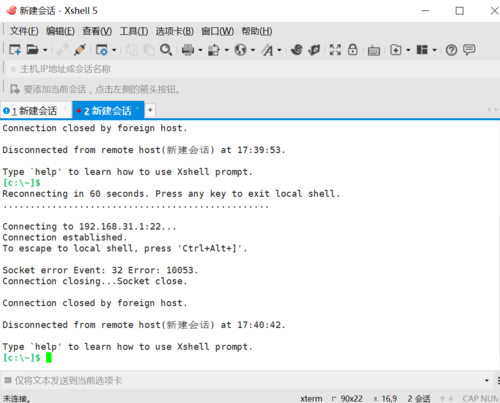Screen dimensions: 500x403
Task: Open the 窗口(W) menu
Action: pyautogui.click(x=217, y=31)
